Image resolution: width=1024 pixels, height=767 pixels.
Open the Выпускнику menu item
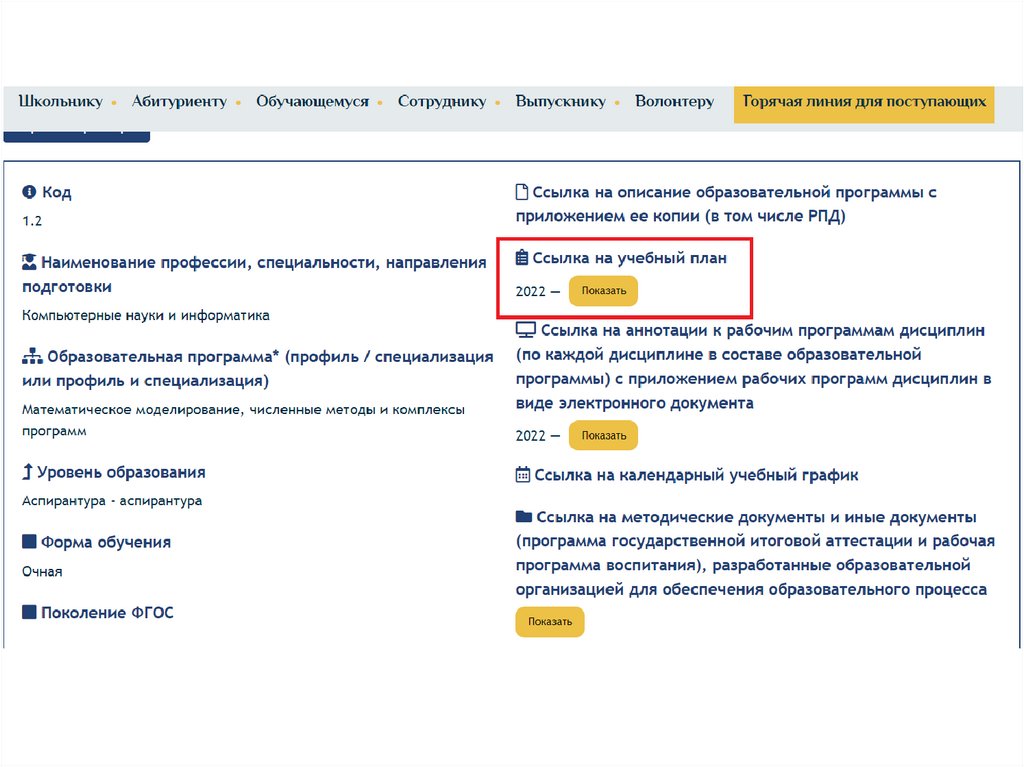[560, 101]
